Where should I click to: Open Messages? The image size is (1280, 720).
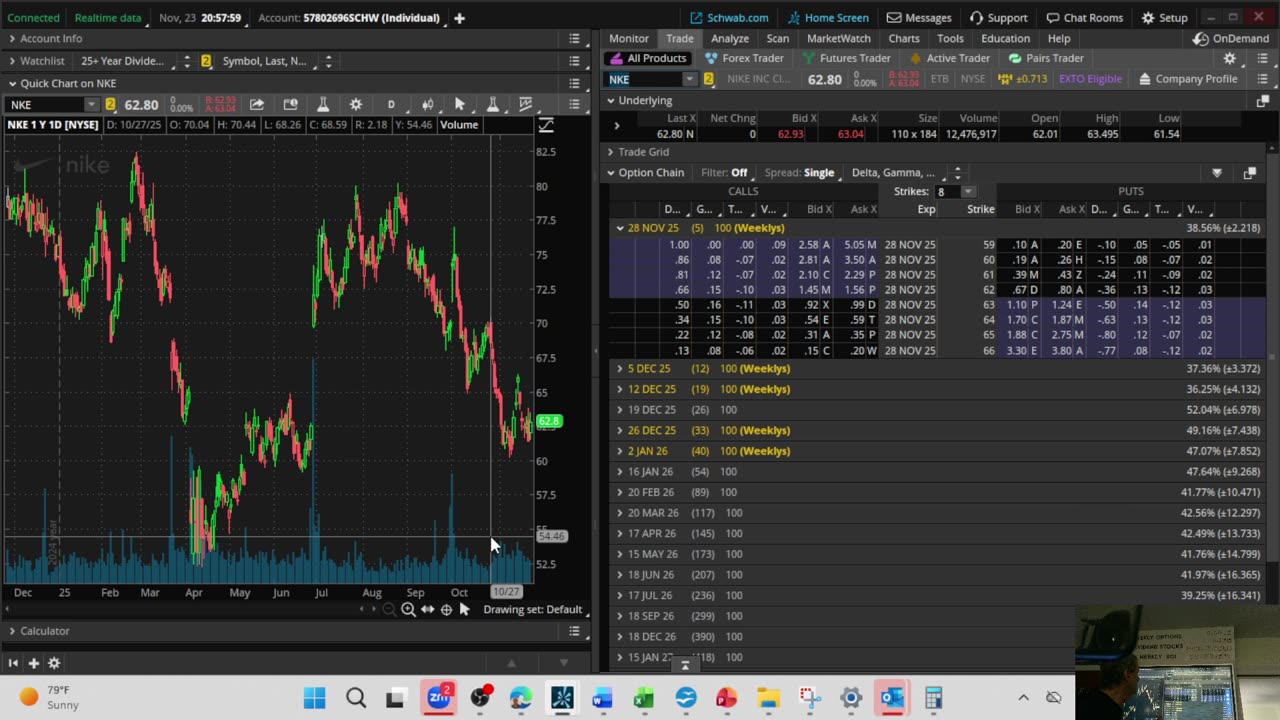919,18
